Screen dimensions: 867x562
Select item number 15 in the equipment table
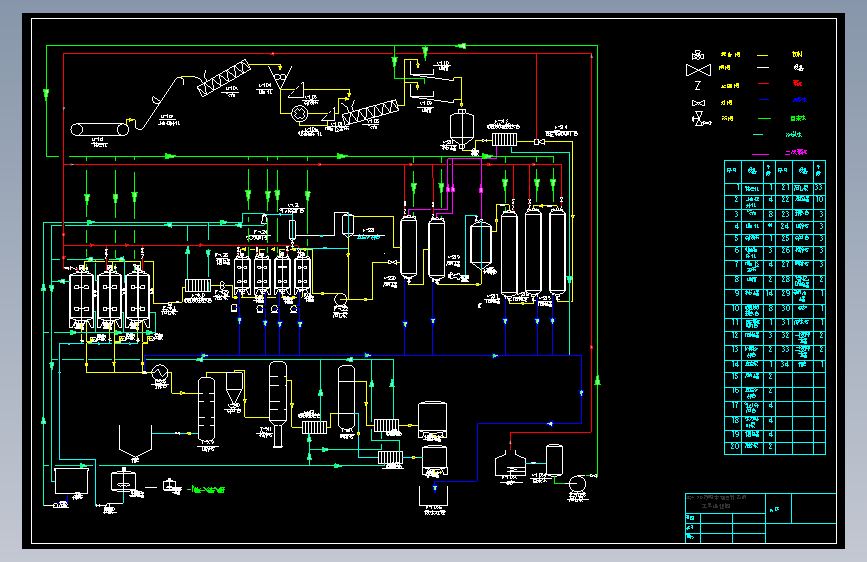(733, 376)
